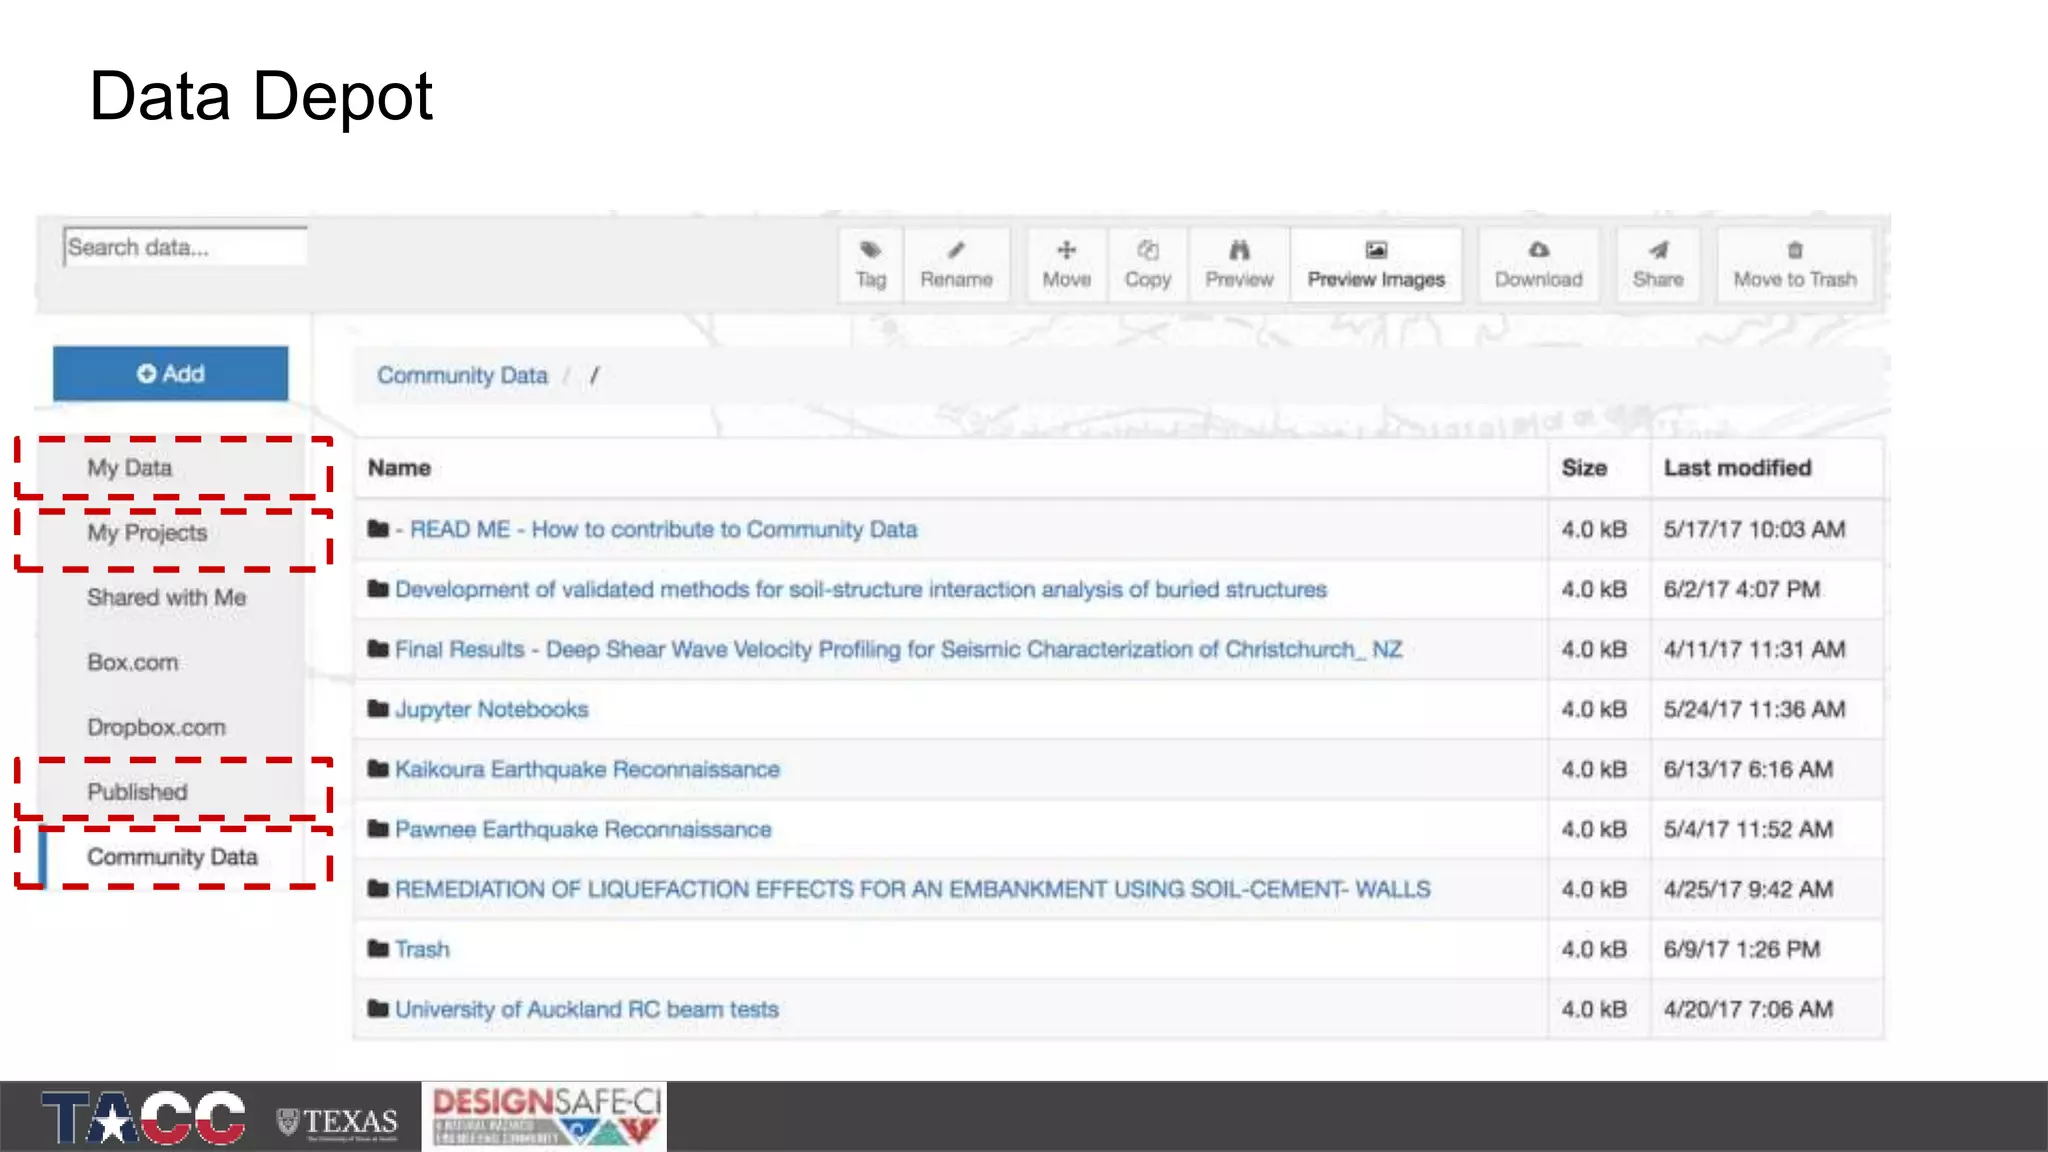Image resolution: width=2048 pixels, height=1152 pixels.
Task: Click Community Data breadcrumb link
Action: pos(462,376)
